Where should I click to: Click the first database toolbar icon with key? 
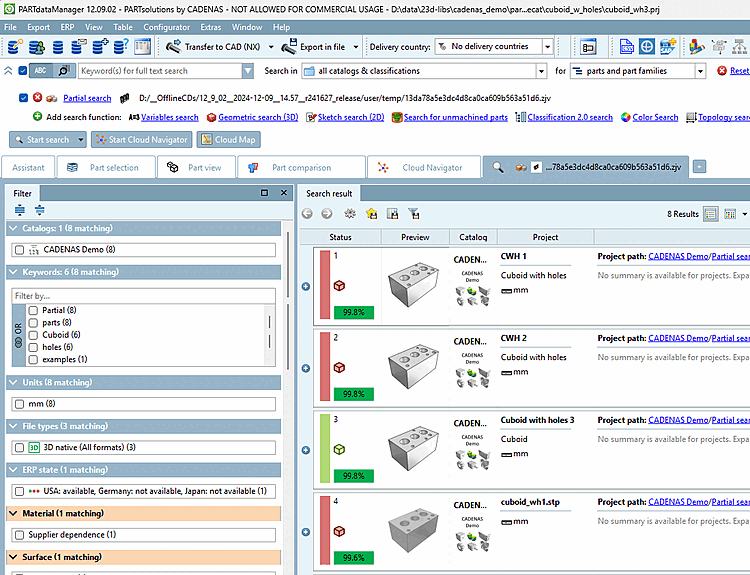(15, 46)
